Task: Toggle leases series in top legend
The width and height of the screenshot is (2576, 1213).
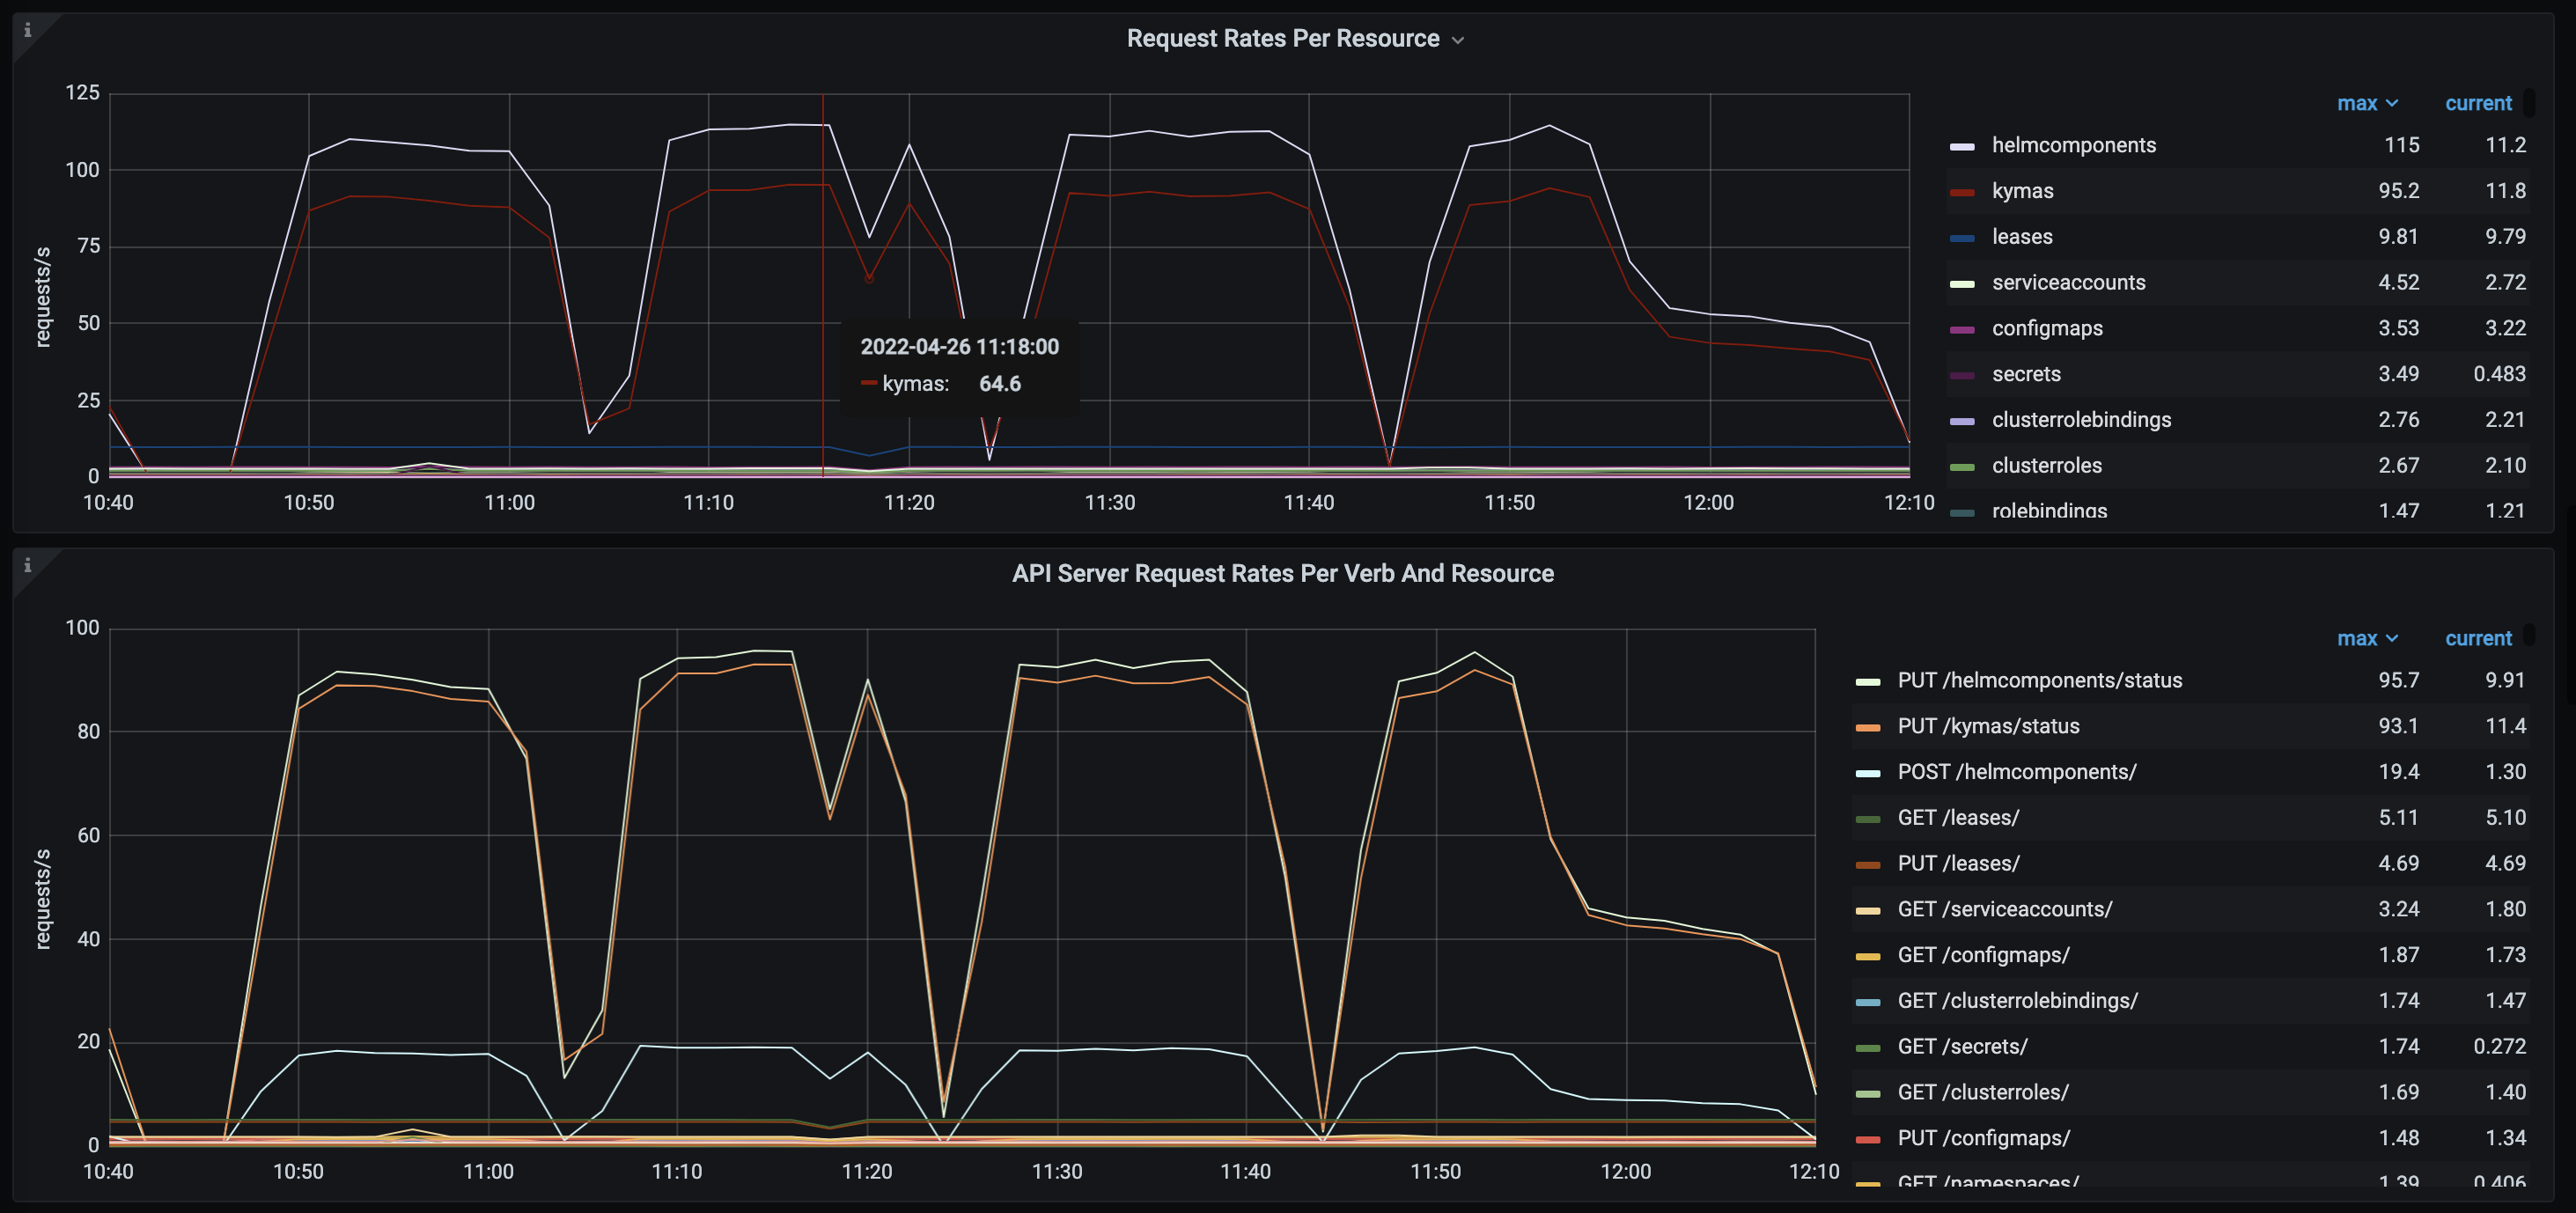Action: click(x=2021, y=237)
